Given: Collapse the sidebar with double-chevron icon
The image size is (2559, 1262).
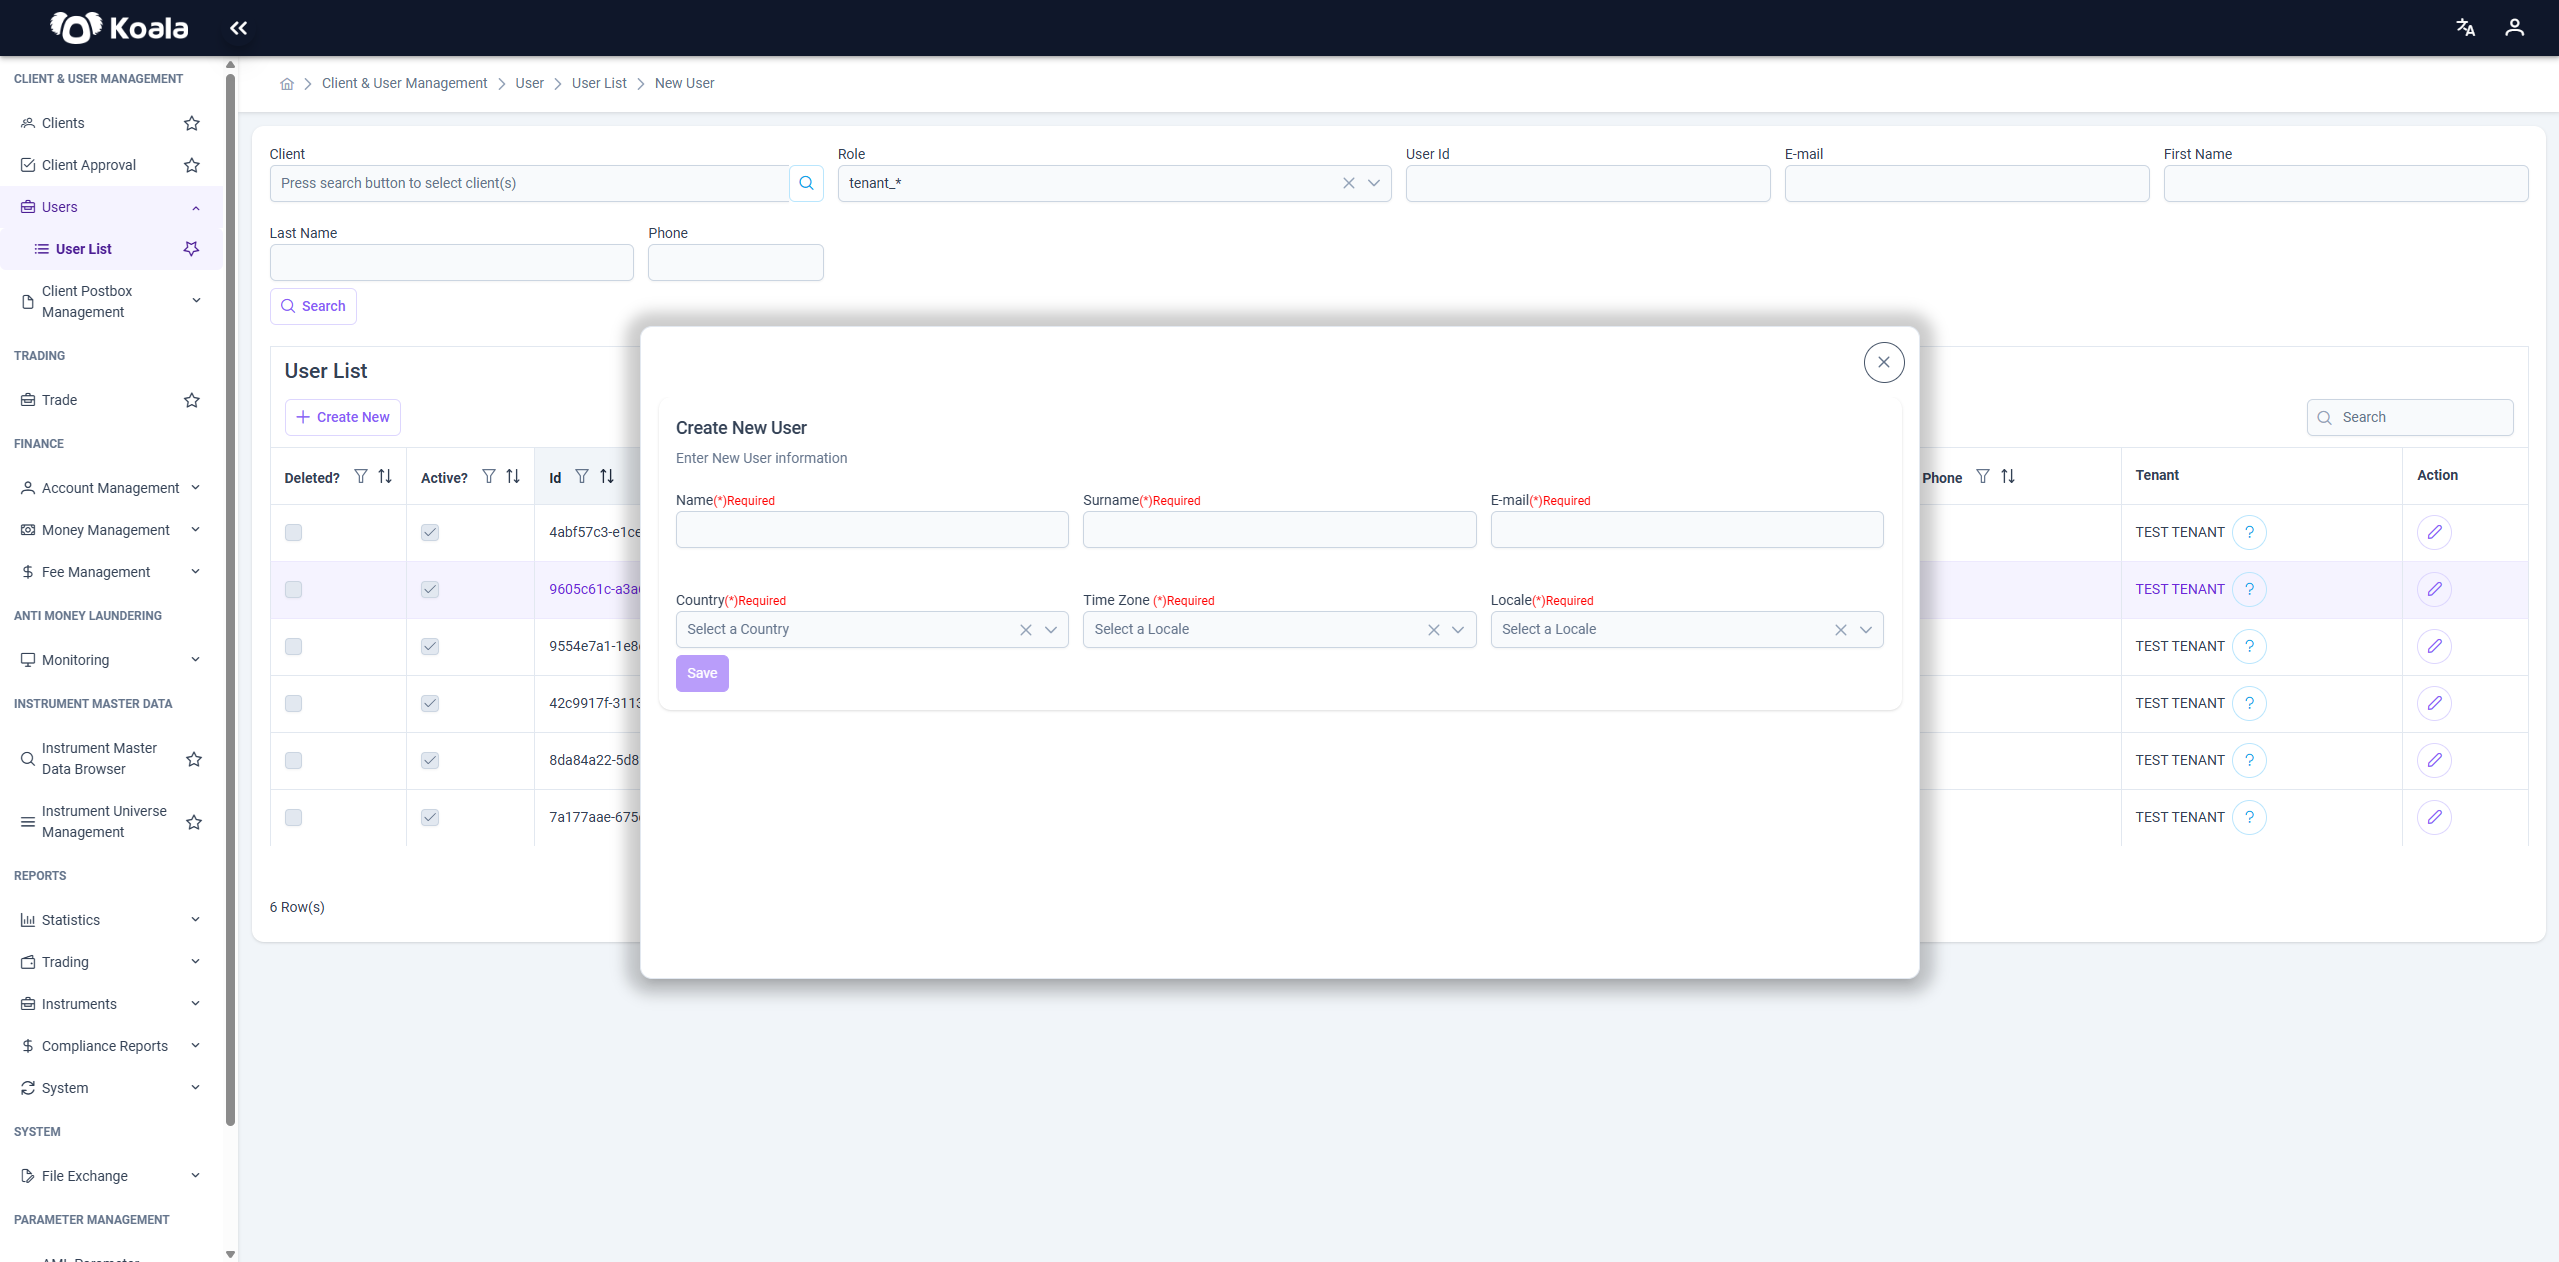Looking at the screenshot, I should click(238, 28).
